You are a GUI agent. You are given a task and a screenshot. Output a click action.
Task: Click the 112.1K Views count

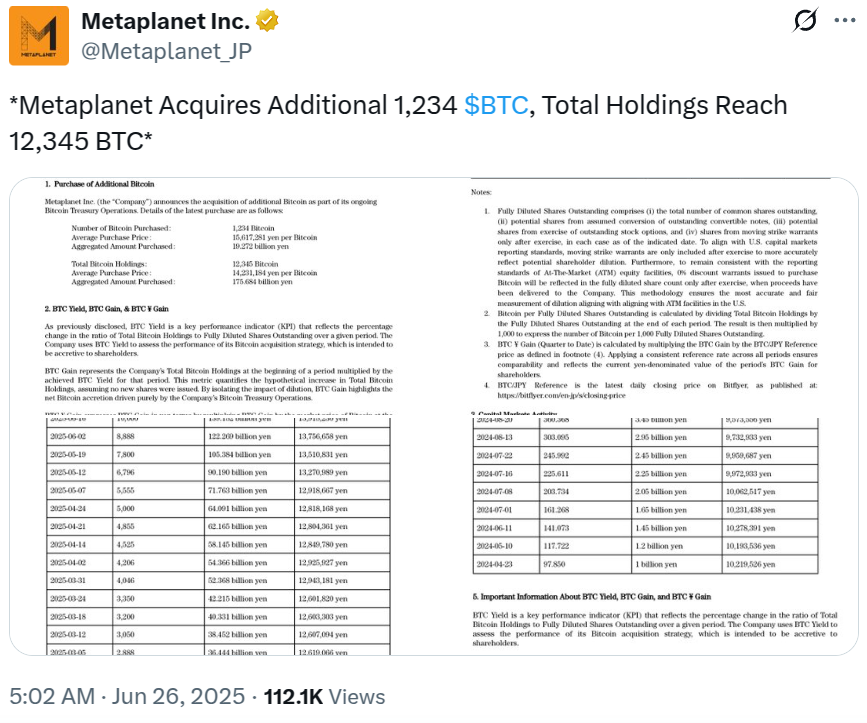click(324, 697)
